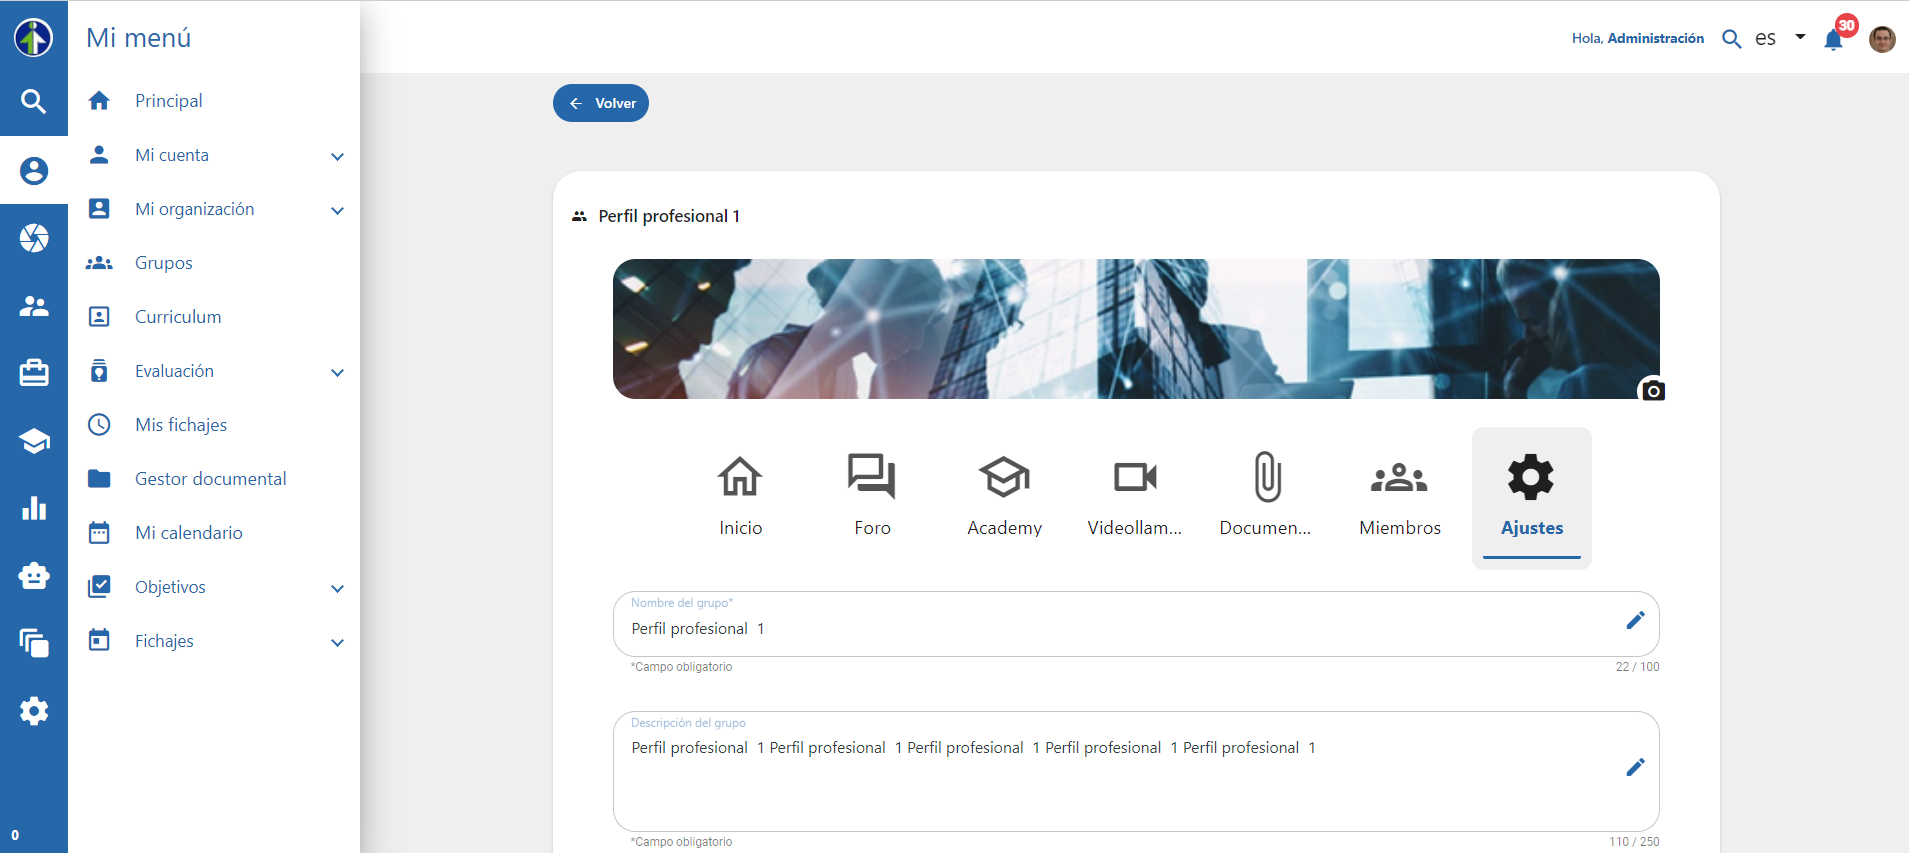Click the header search magnifier icon
The image size is (1909, 853).
[1731, 39]
